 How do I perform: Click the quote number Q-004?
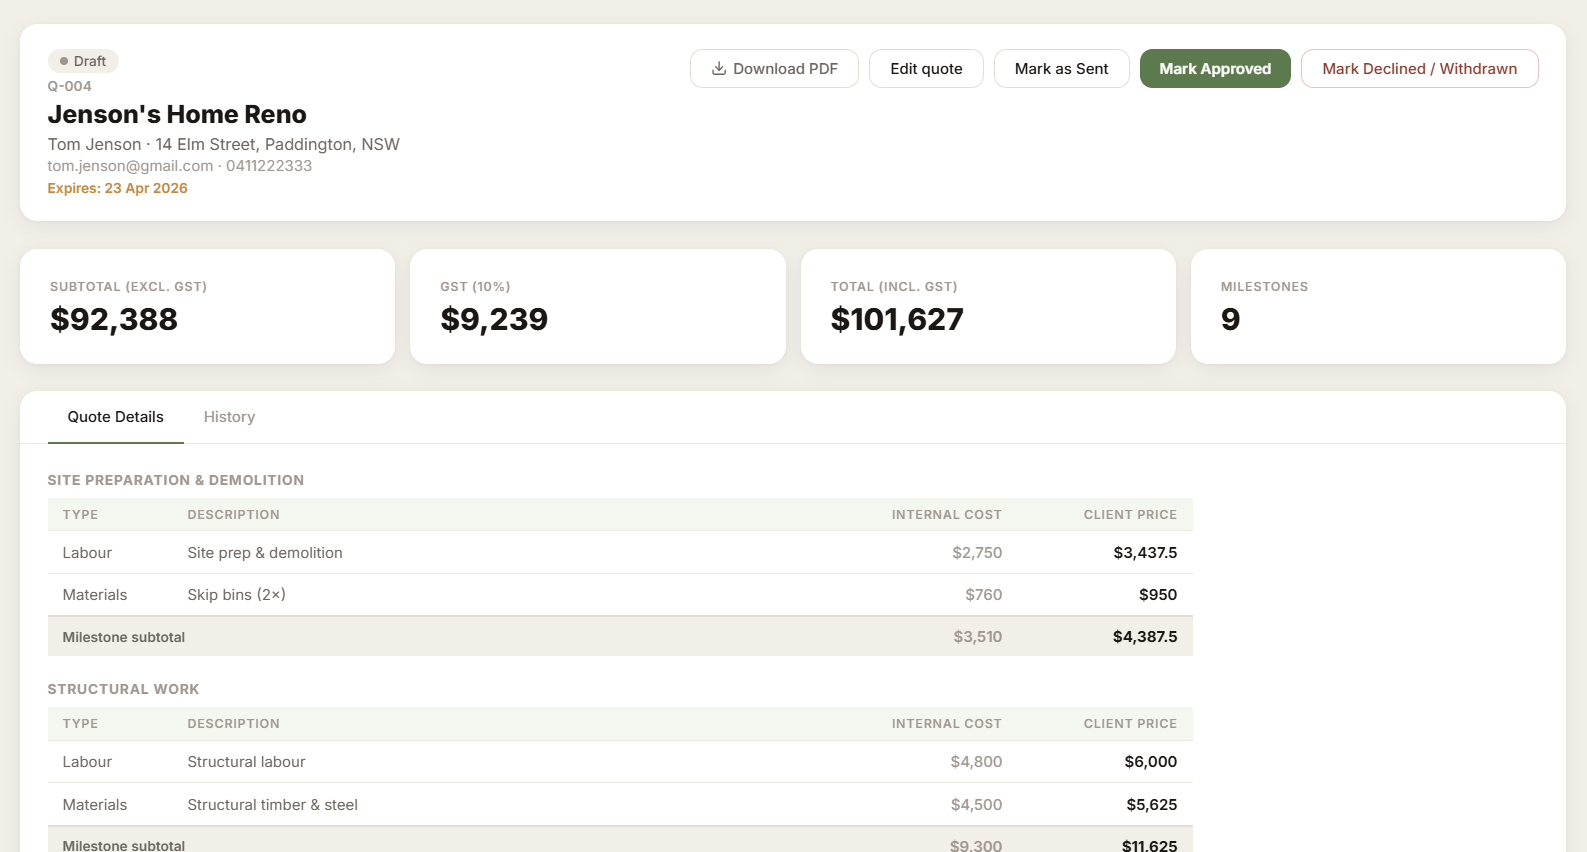tap(69, 86)
